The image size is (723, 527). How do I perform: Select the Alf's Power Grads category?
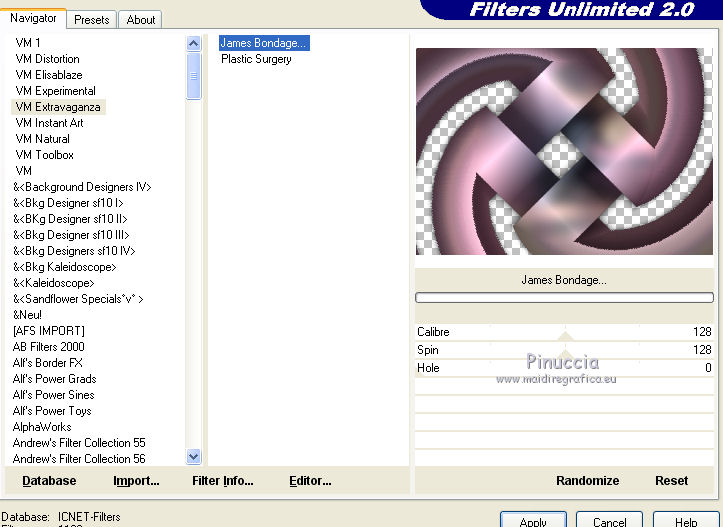pos(54,379)
